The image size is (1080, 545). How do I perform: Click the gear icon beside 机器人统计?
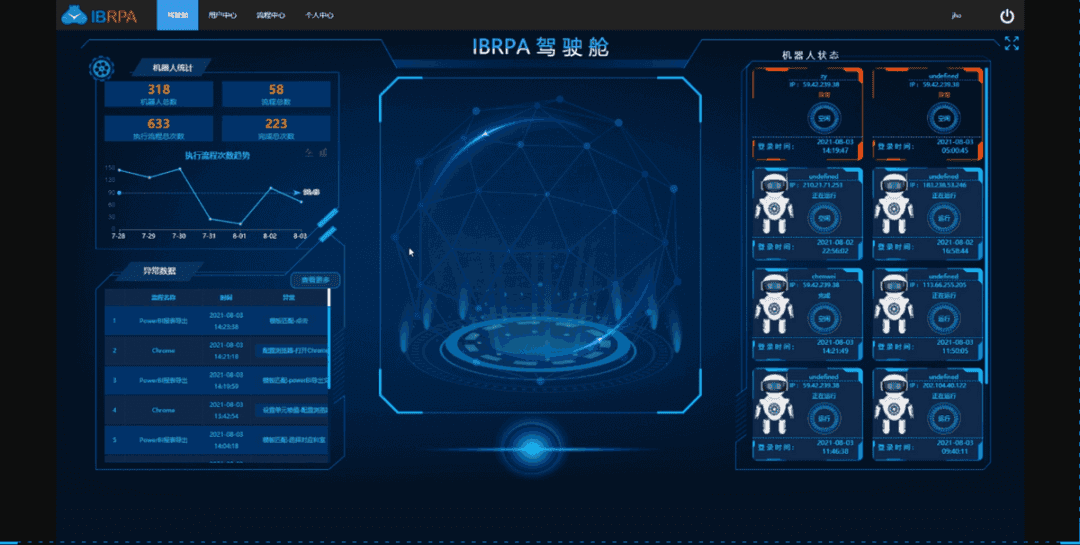coord(101,68)
